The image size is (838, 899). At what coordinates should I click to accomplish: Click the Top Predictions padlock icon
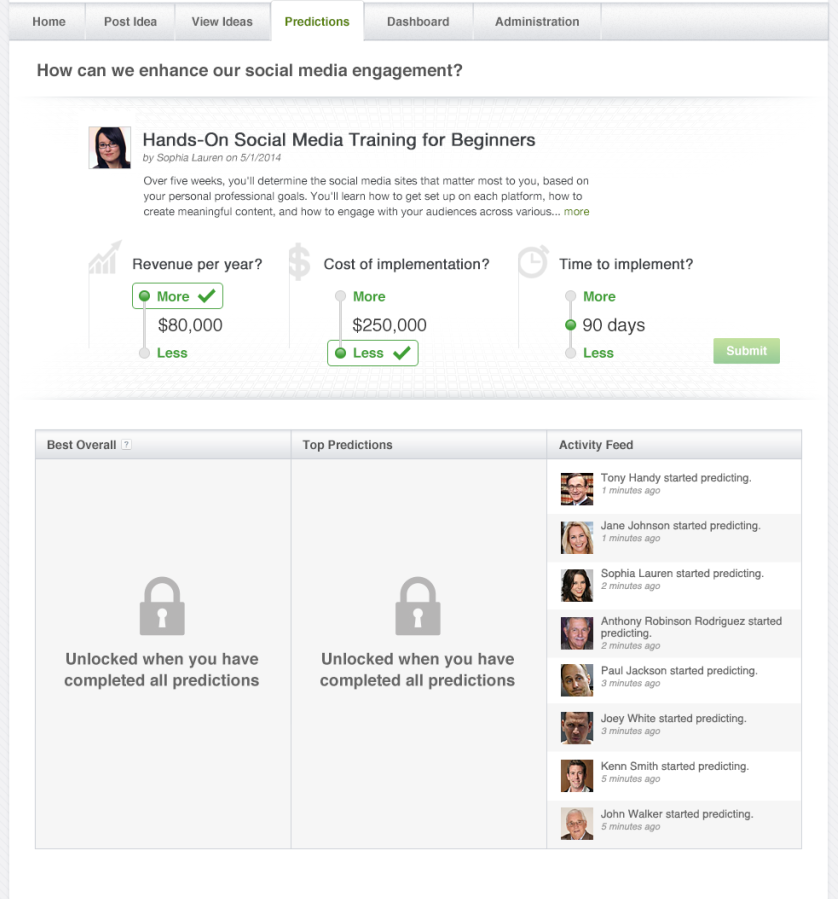click(x=418, y=607)
